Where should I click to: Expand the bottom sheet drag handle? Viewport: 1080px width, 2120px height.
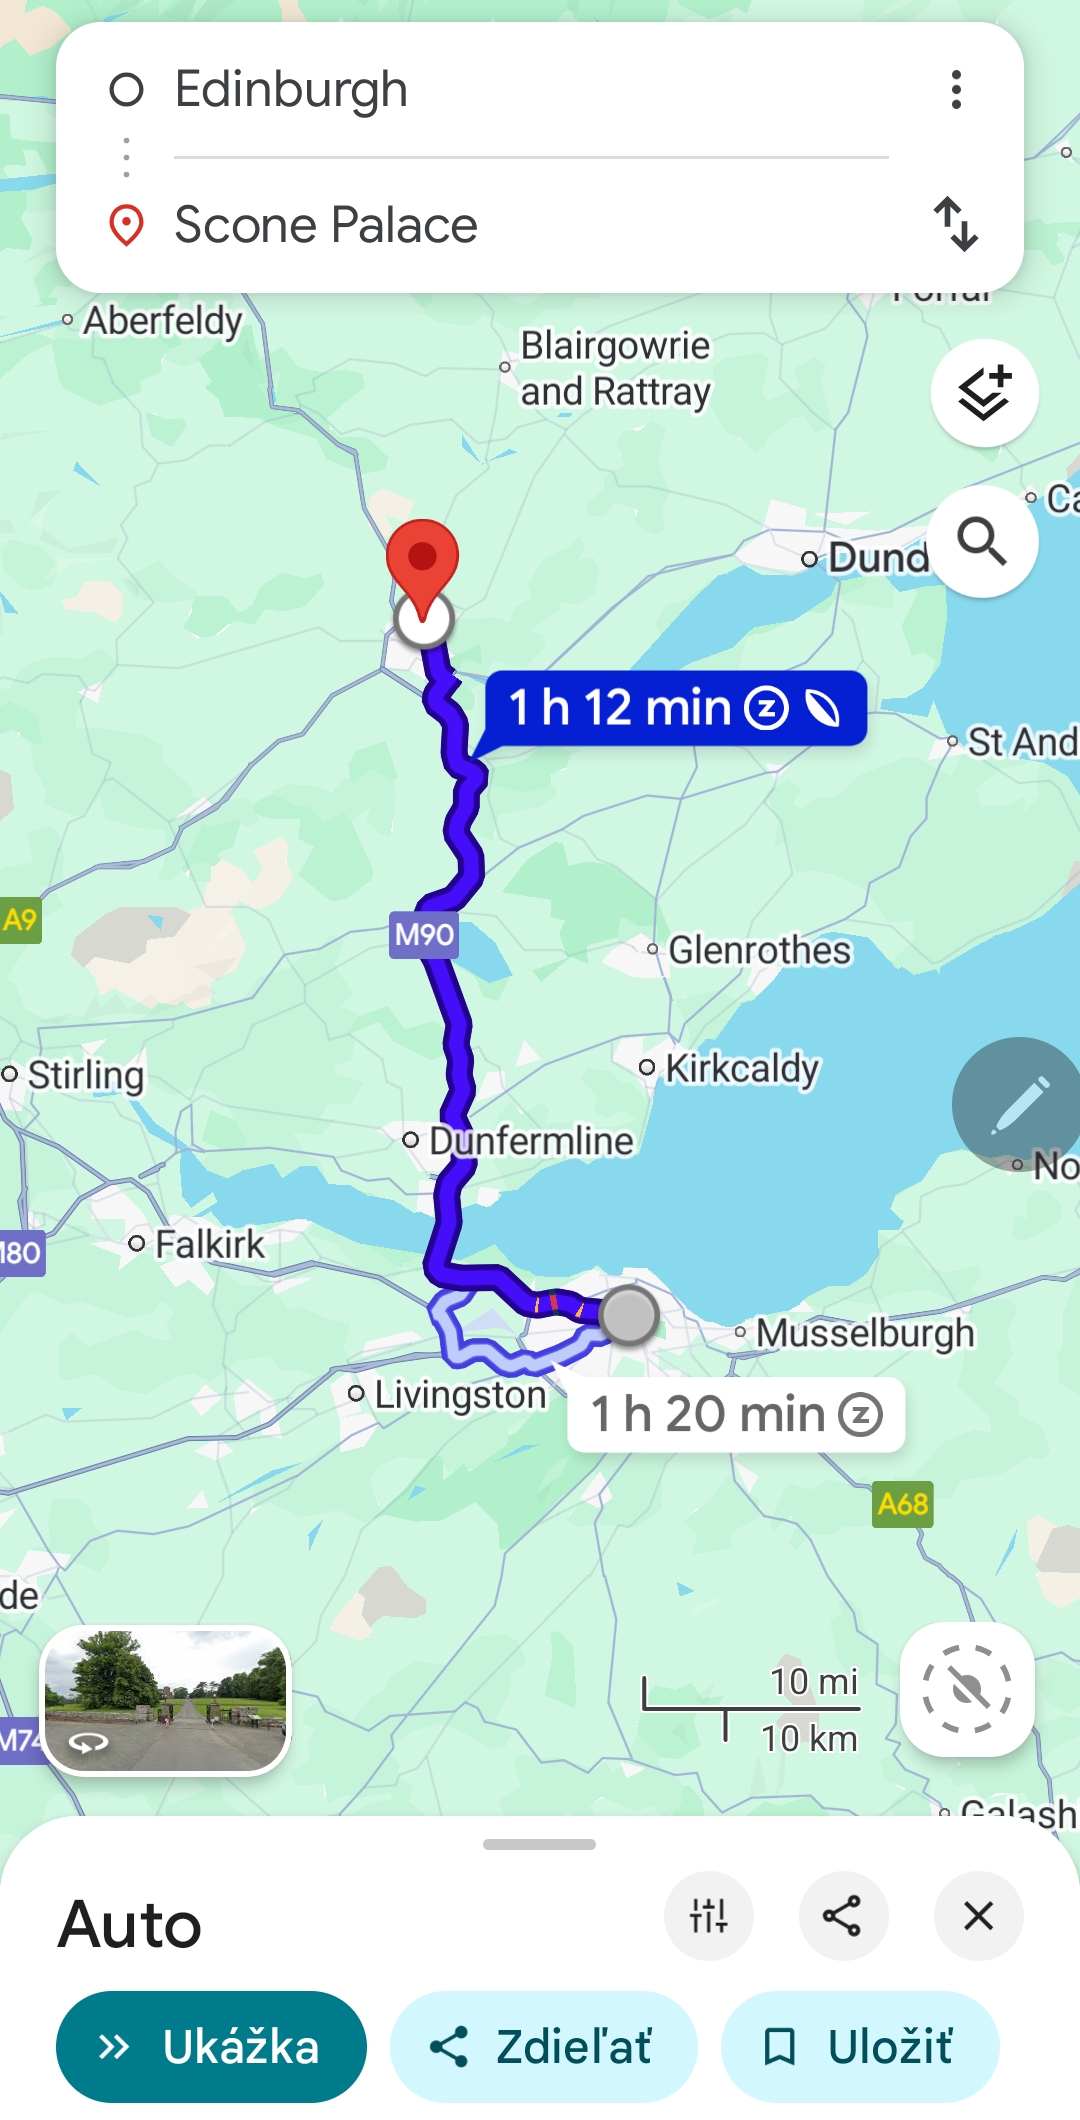539,1844
